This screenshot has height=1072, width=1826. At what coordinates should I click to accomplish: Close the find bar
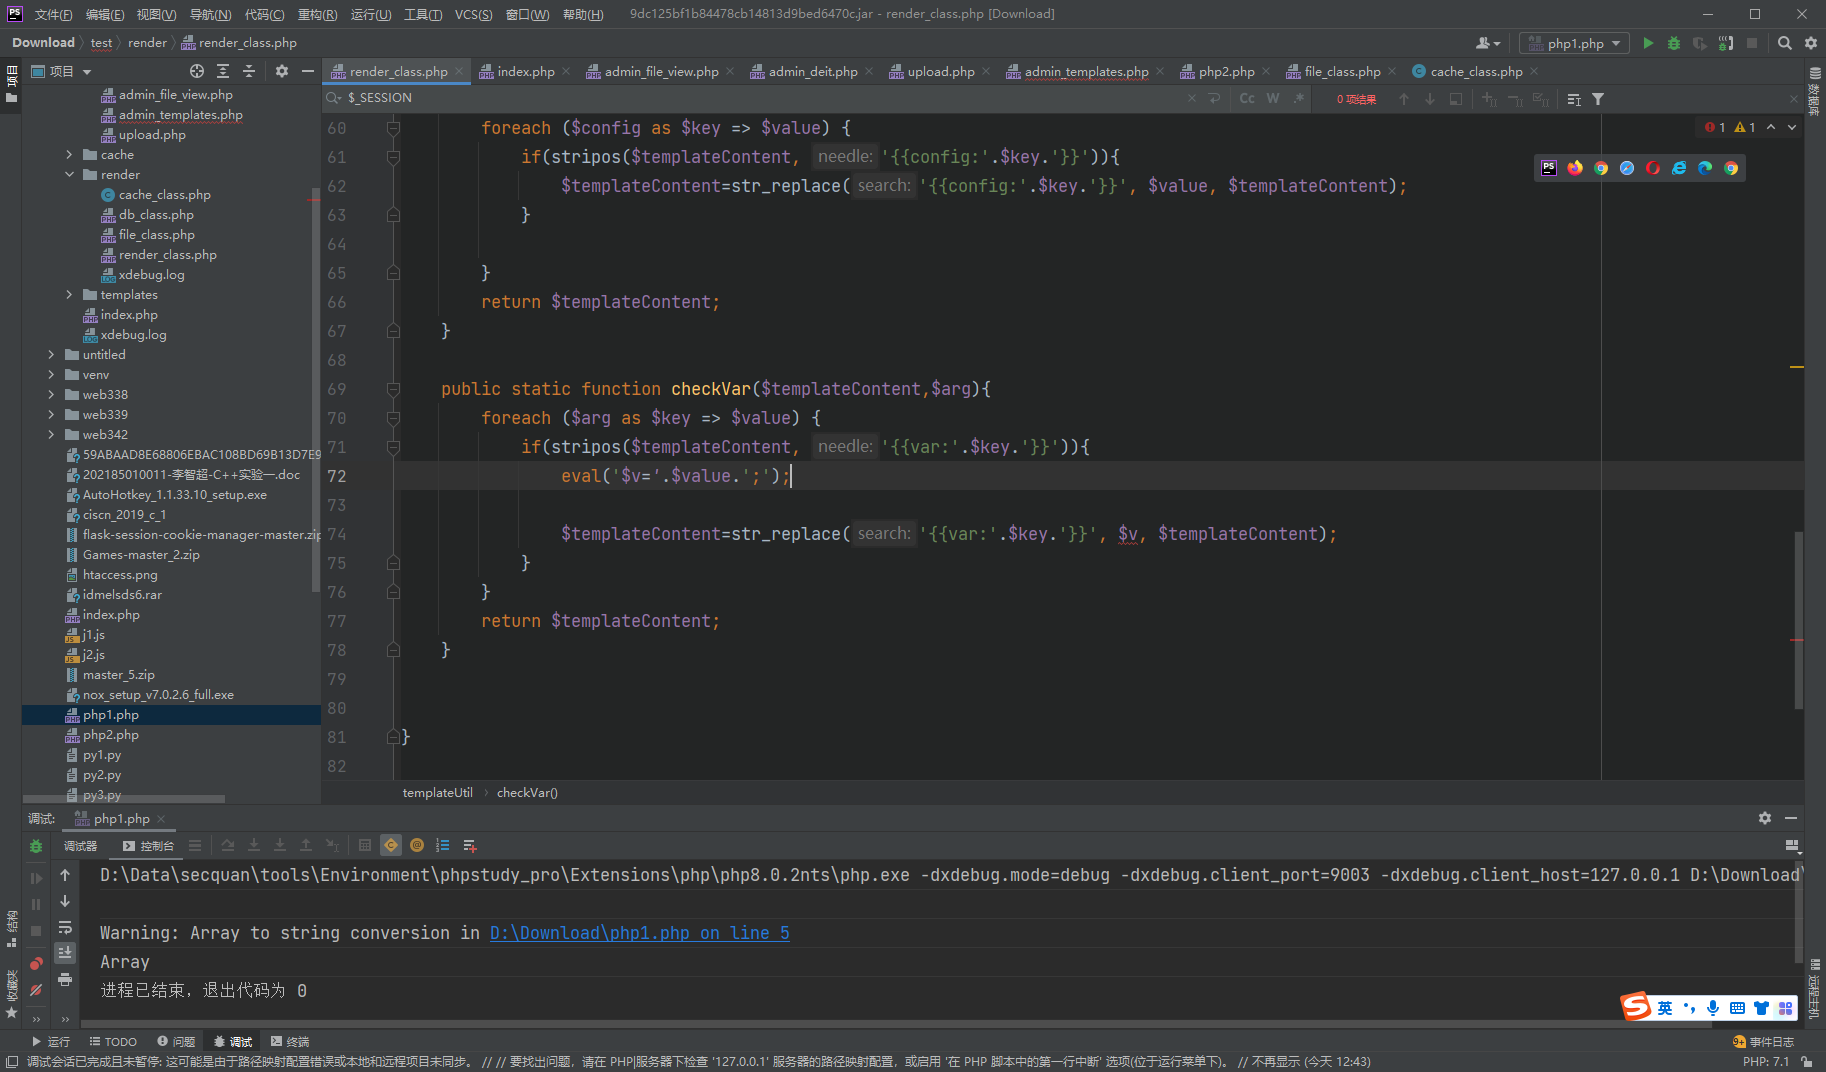[x=1793, y=99]
